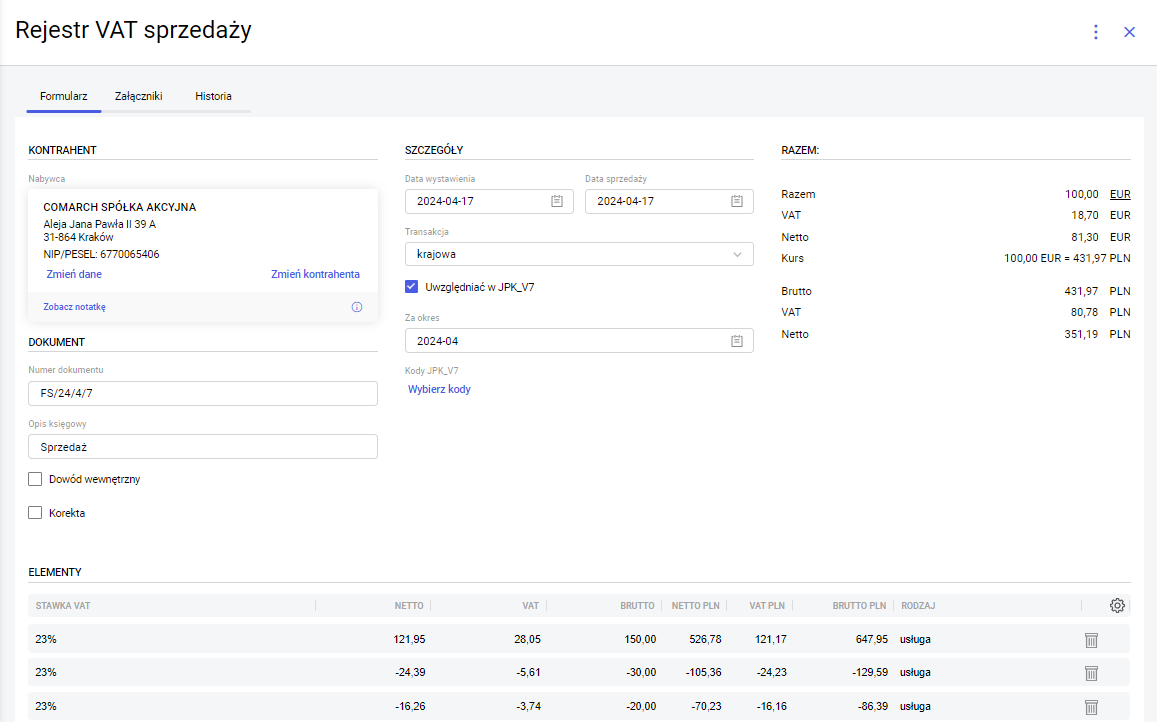
Task: Enable the Dowód wewnętrzny checkbox
Action: (36, 479)
